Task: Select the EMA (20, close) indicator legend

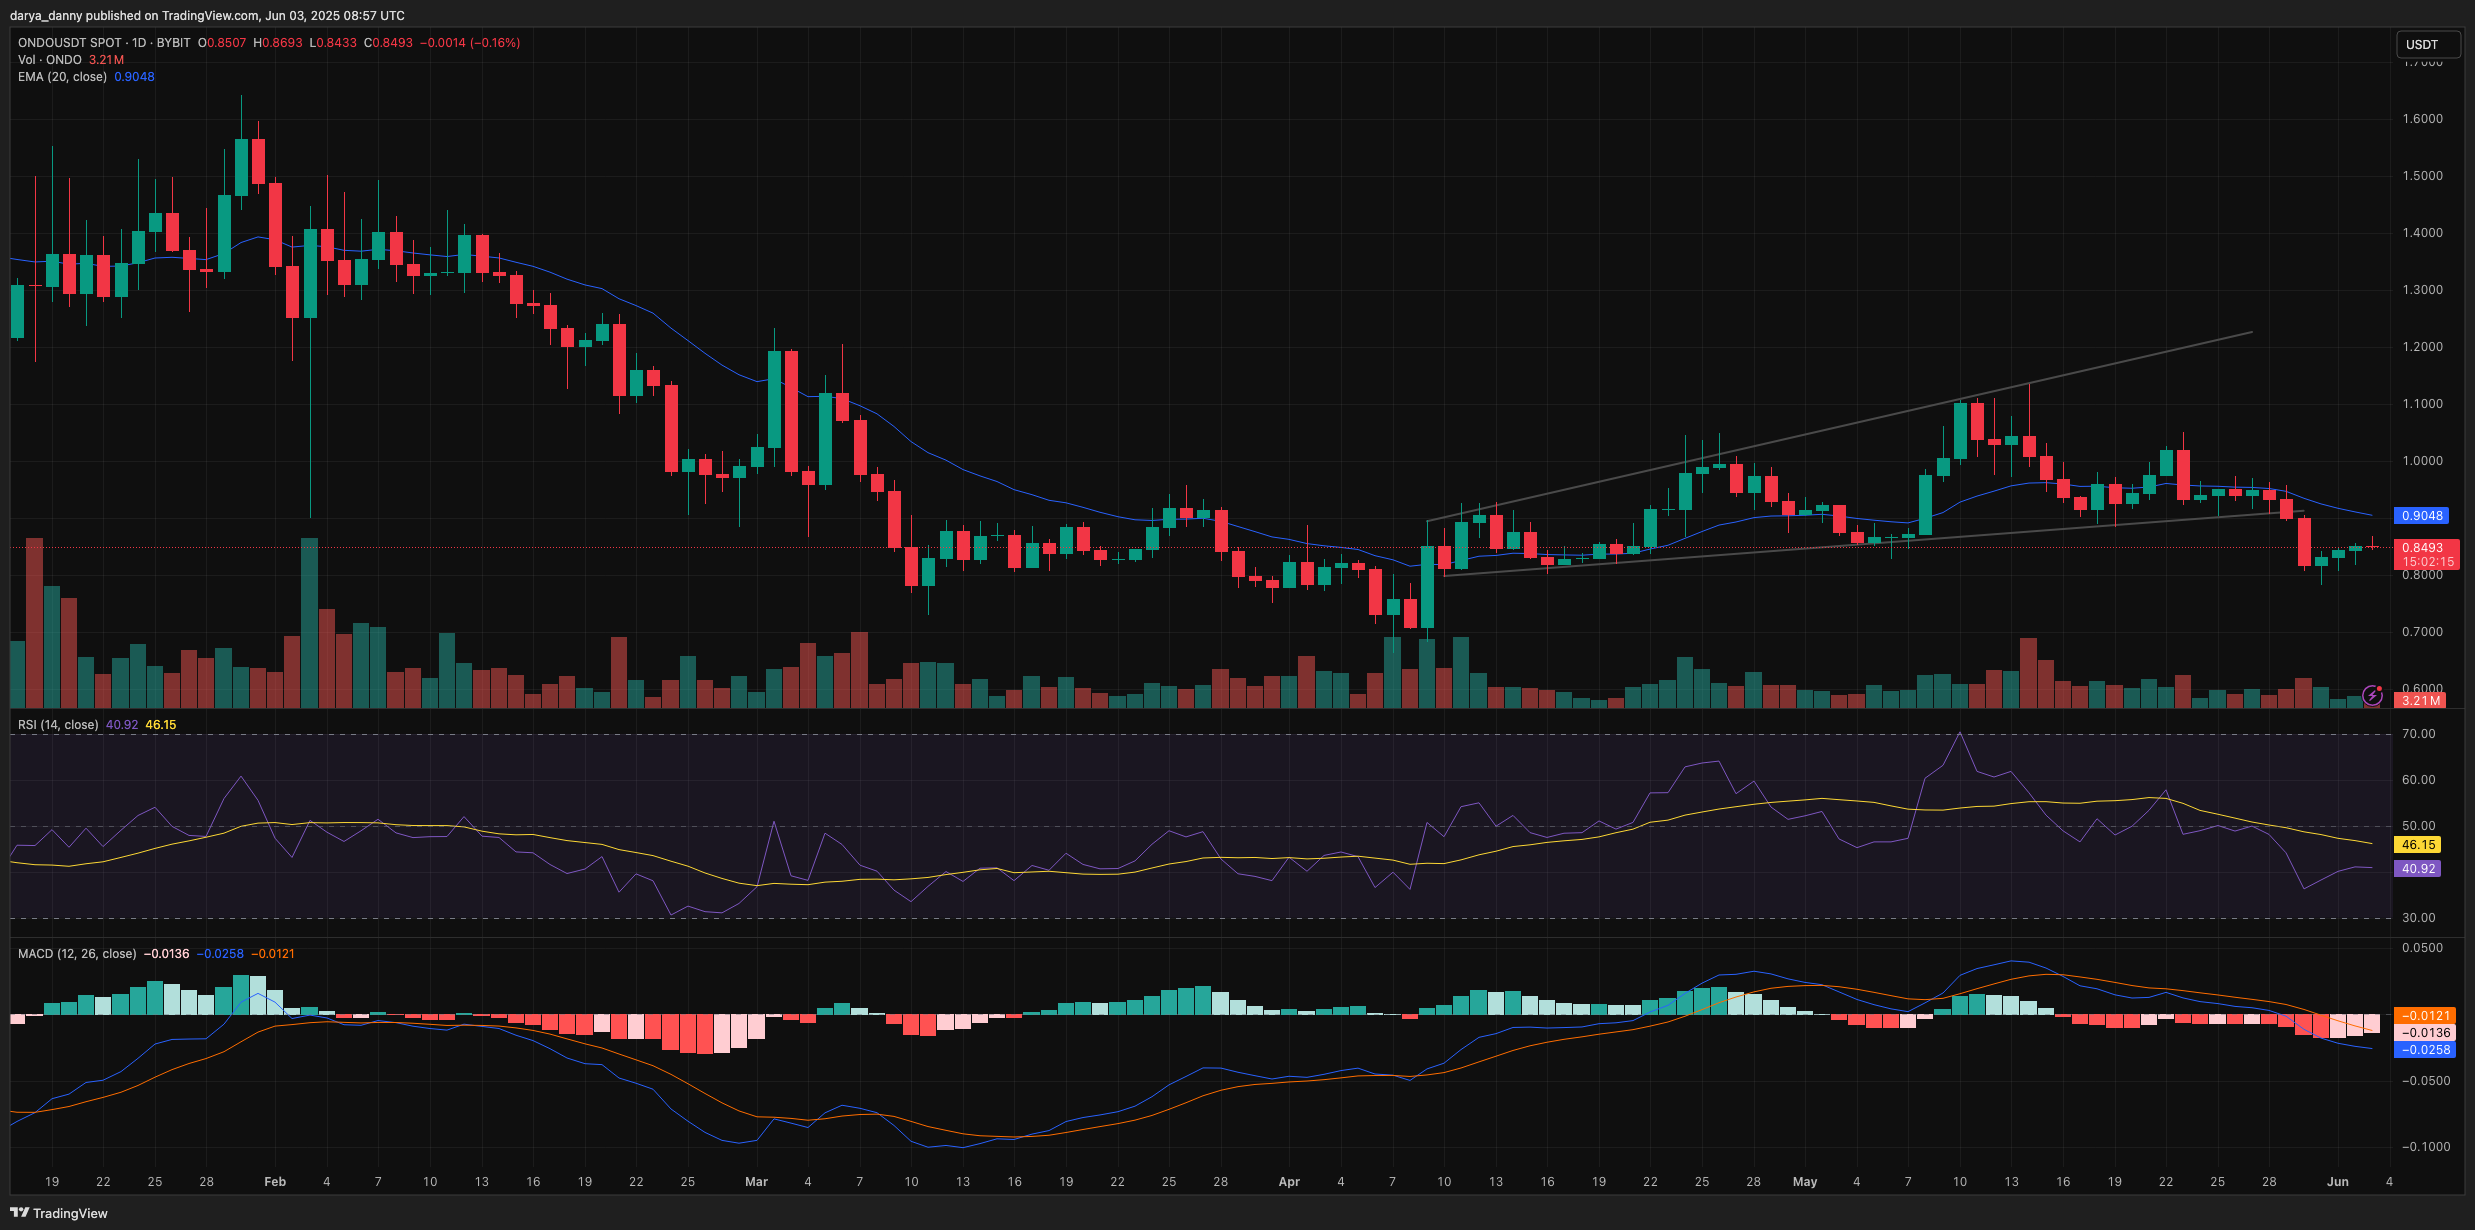Action: [x=62, y=77]
